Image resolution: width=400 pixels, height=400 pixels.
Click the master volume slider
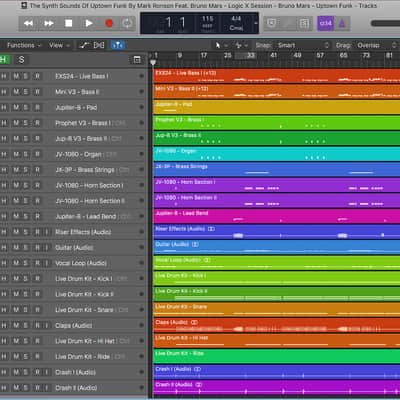click(385, 23)
